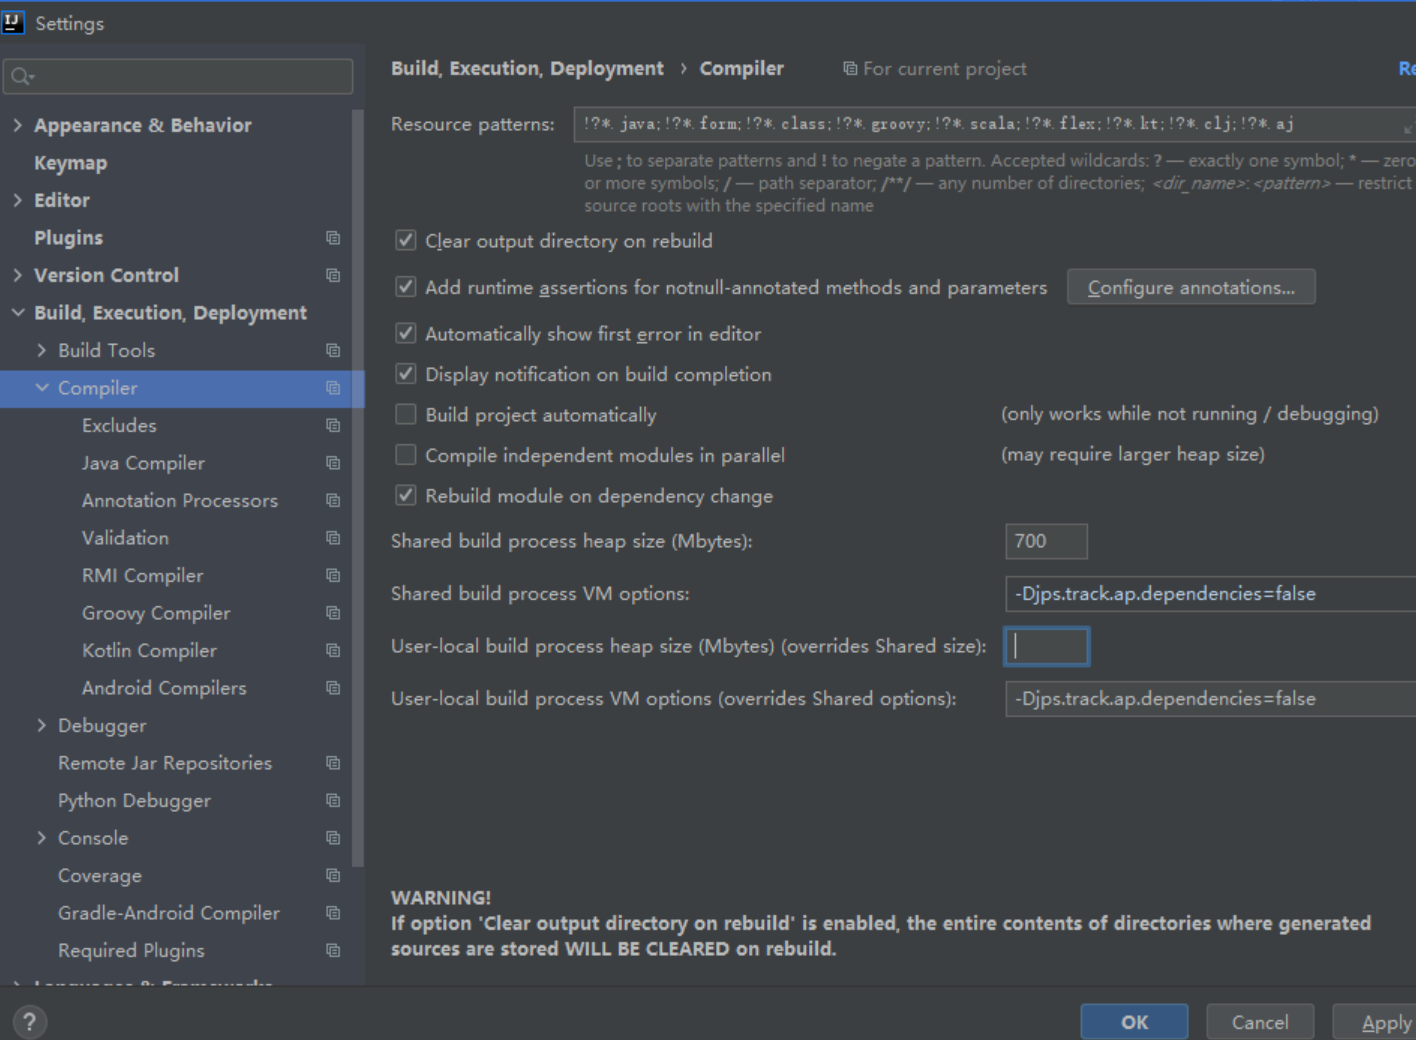Expand the Console node
The image size is (1416, 1040).
pos(41,838)
